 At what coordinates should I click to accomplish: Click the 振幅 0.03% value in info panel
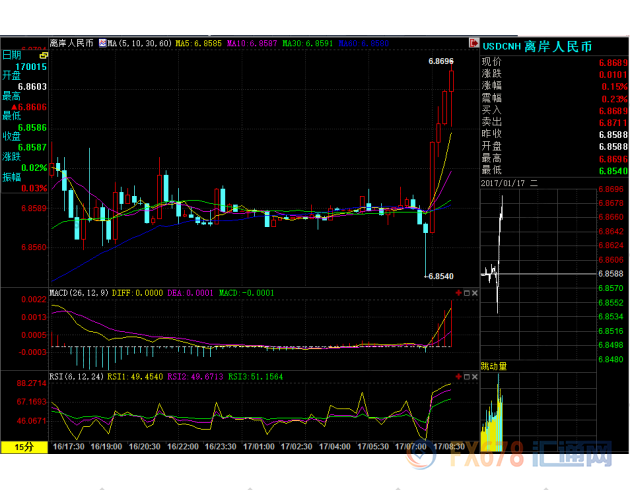[x=35, y=188]
